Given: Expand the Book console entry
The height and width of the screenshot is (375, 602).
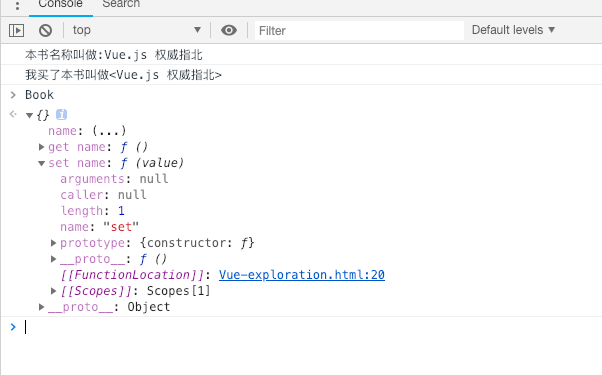Looking at the screenshot, I should pyautogui.click(x=13, y=95).
